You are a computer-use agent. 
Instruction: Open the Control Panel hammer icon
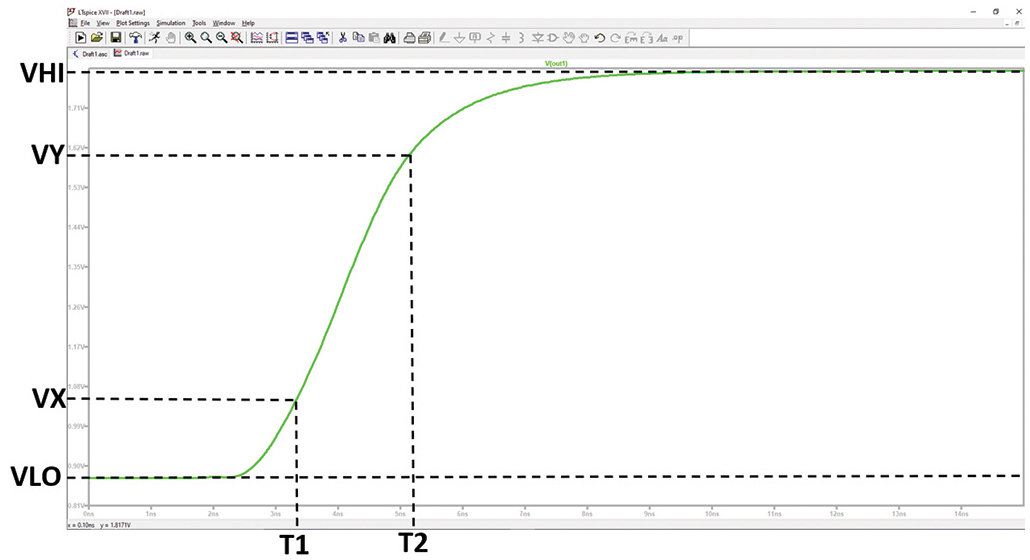point(135,38)
